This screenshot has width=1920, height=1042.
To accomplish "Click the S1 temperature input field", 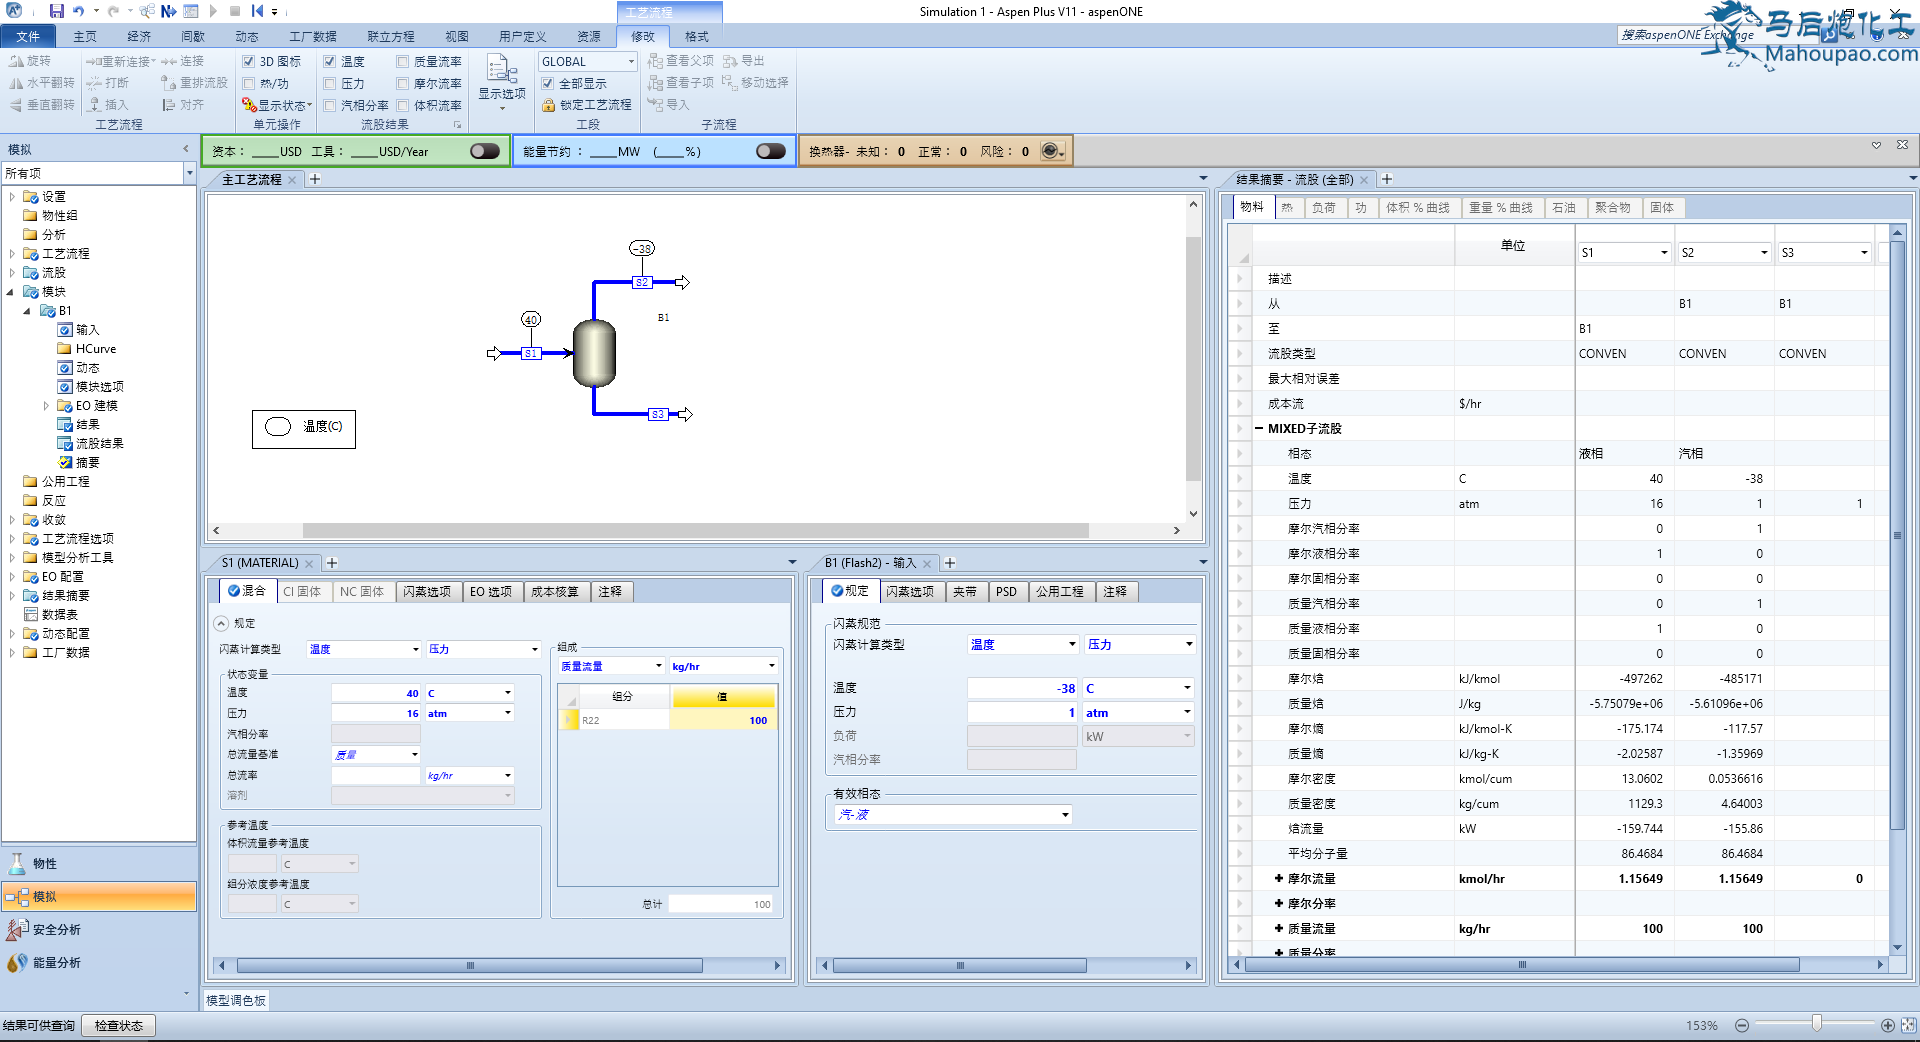I will coord(375,693).
